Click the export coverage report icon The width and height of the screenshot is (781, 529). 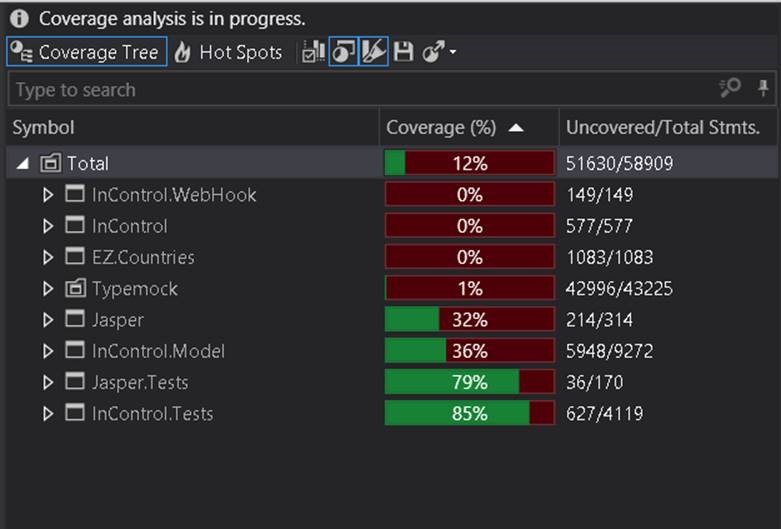tap(433, 52)
